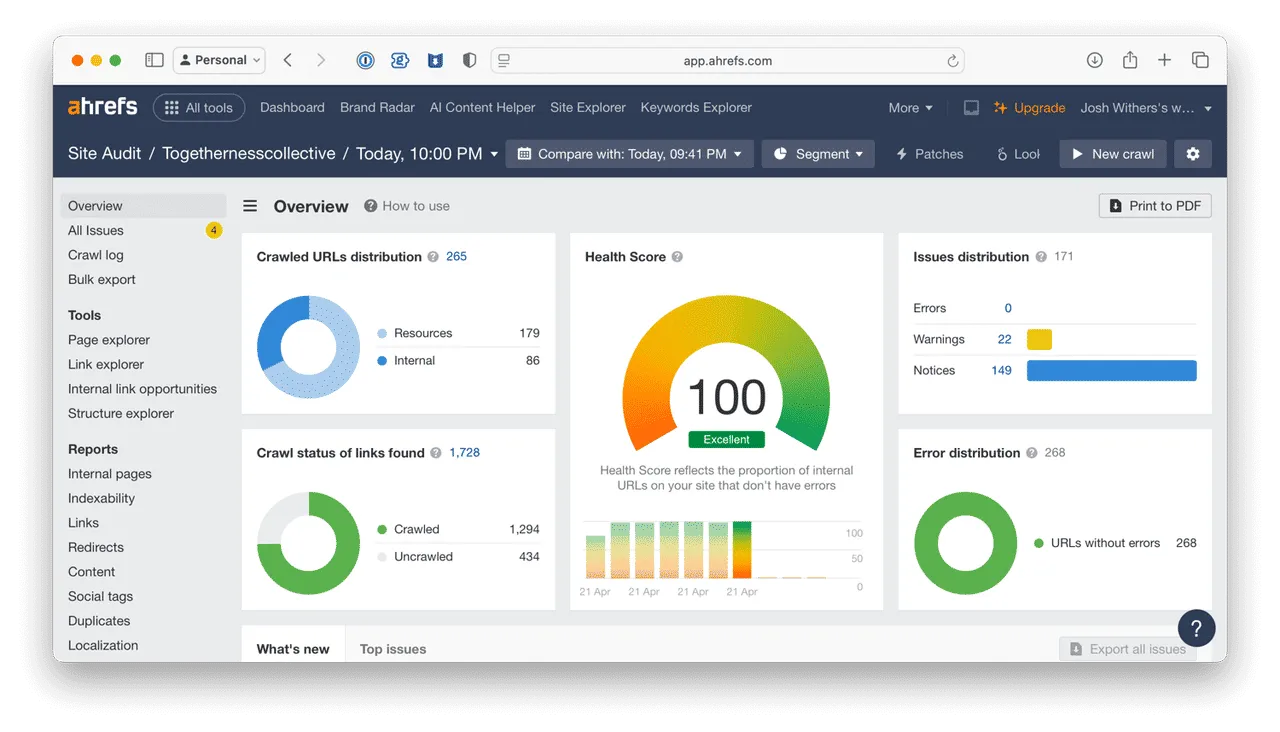The width and height of the screenshot is (1280, 732).
Task: Open the Internal pages report
Action: click(110, 474)
